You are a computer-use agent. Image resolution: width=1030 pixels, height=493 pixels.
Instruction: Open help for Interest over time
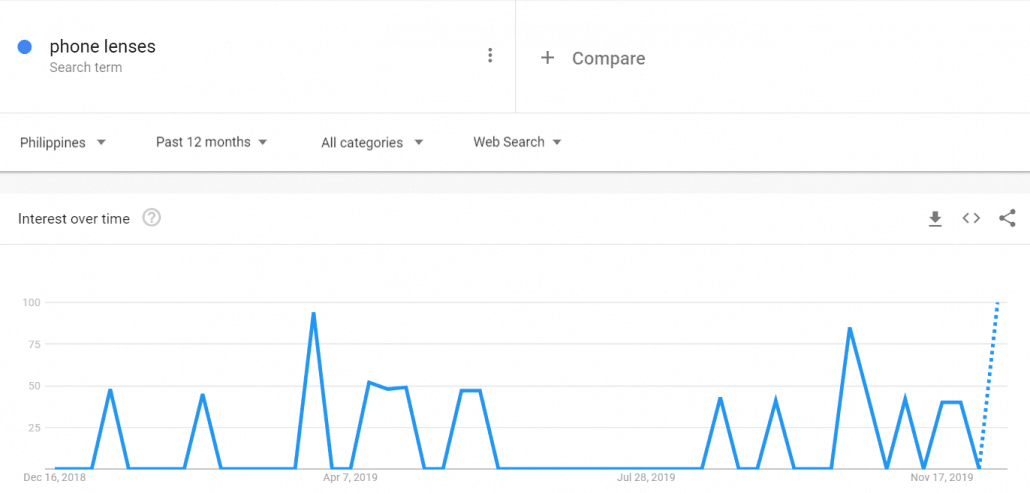click(x=152, y=218)
